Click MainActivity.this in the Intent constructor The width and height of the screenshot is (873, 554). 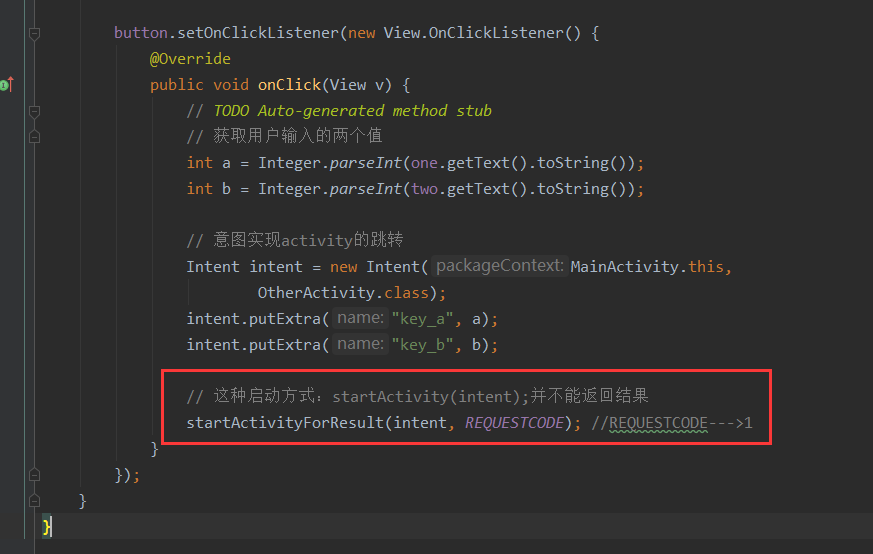(x=647, y=267)
